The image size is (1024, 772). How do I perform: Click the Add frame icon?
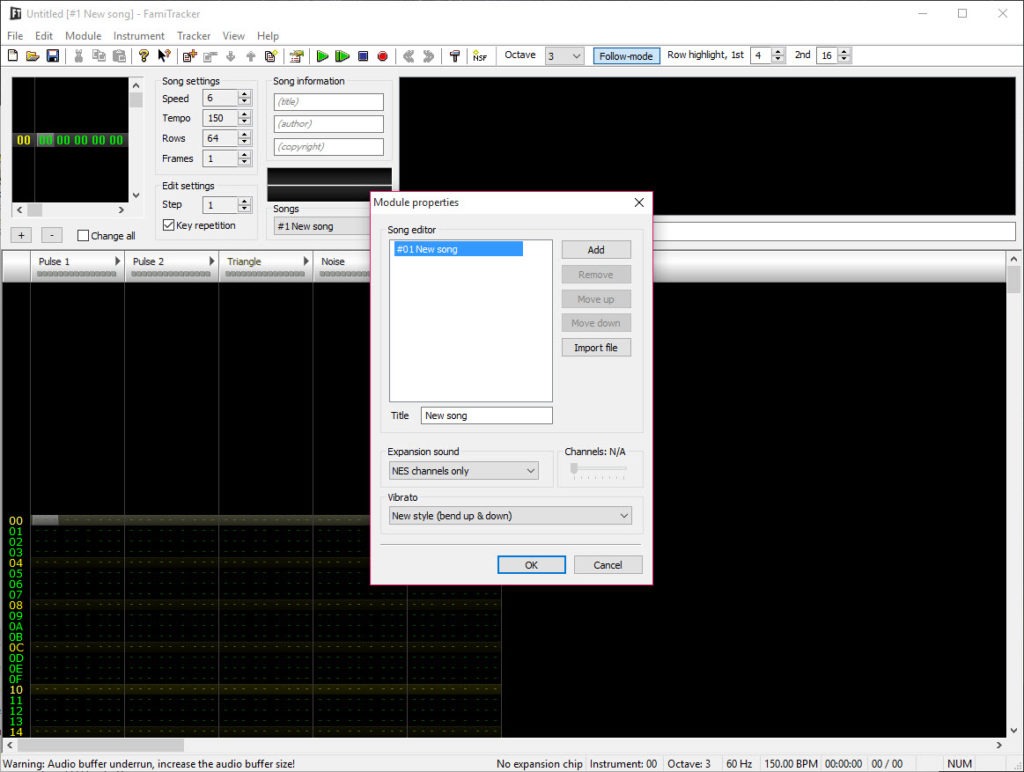189,56
